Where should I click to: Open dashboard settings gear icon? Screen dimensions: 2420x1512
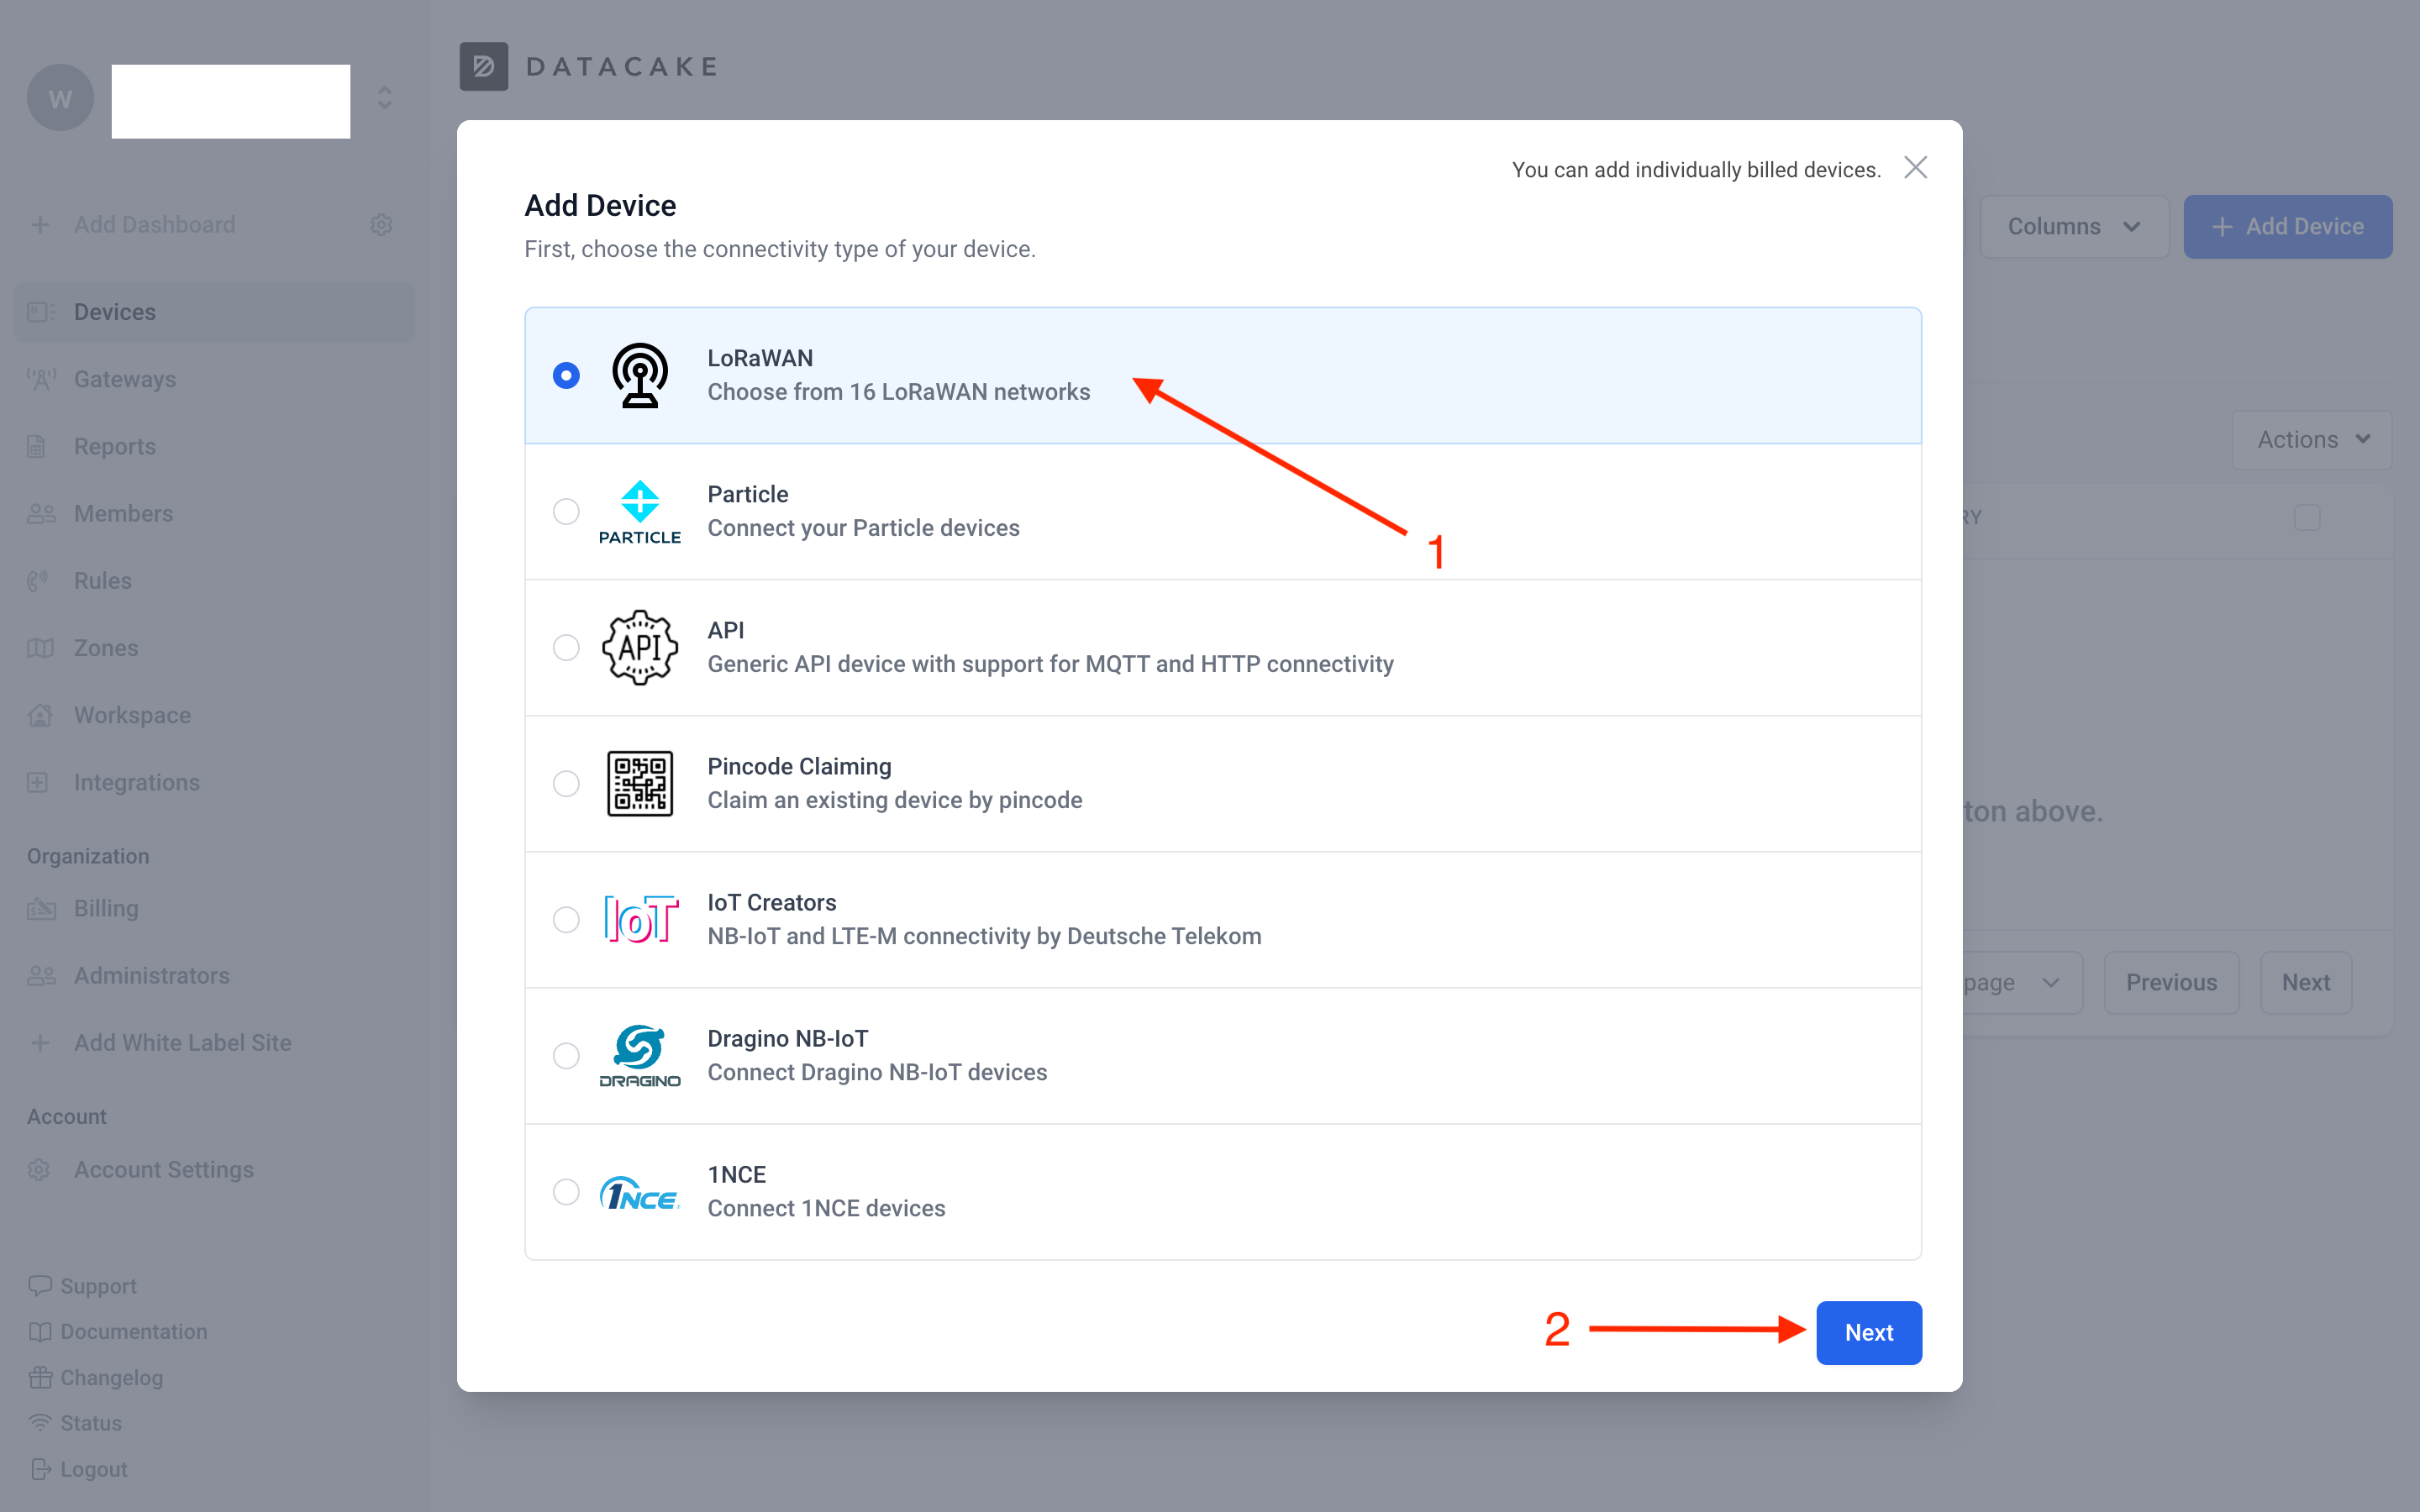coord(381,224)
